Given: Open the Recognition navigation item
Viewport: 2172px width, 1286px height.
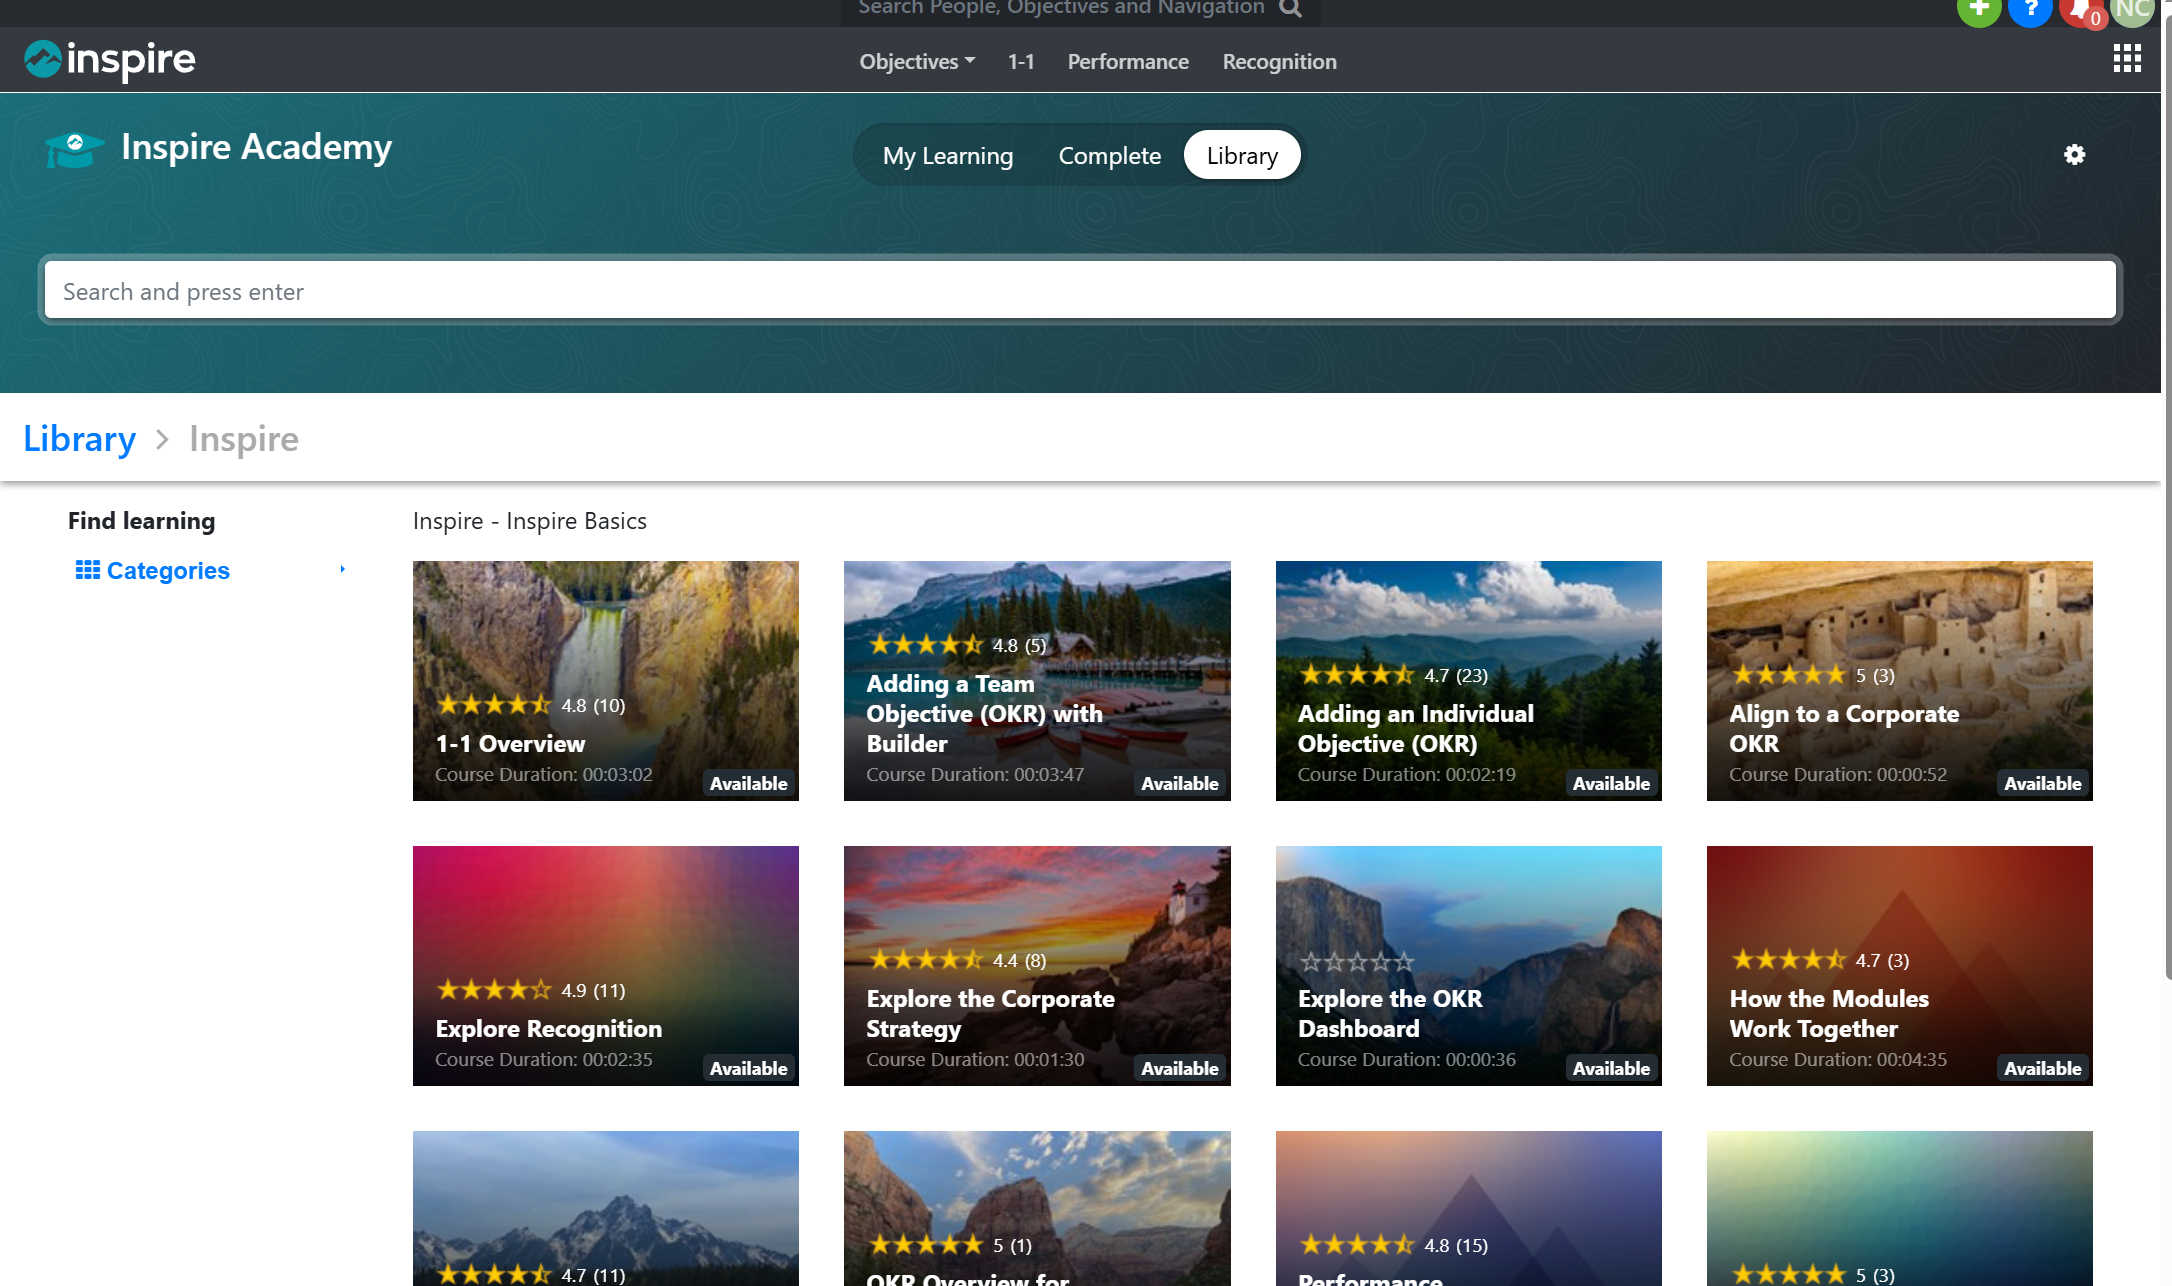Looking at the screenshot, I should [x=1279, y=62].
